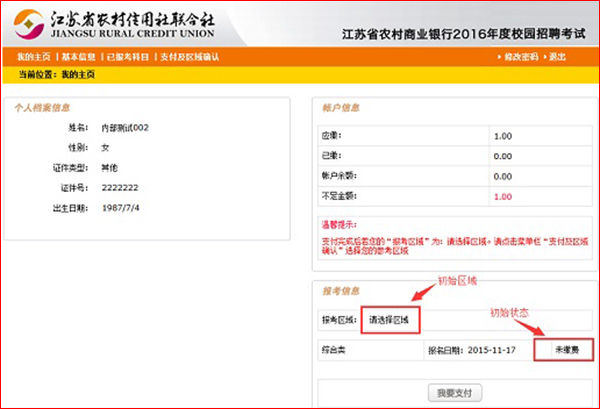Image resolution: width=600 pixels, height=409 pixels.
Task: Click the name value 内部测试002
Action: 125,128
